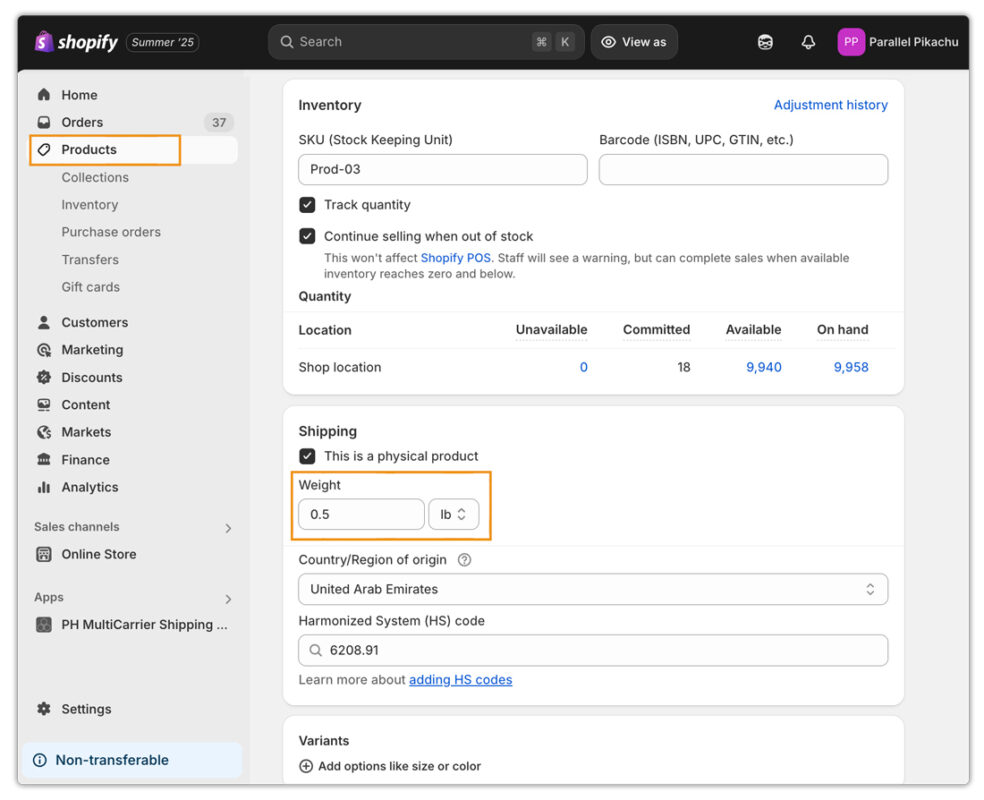Click the Analytics bar chart icon
The height and width of the screenshot is (800, 984).
click(44, 487)
